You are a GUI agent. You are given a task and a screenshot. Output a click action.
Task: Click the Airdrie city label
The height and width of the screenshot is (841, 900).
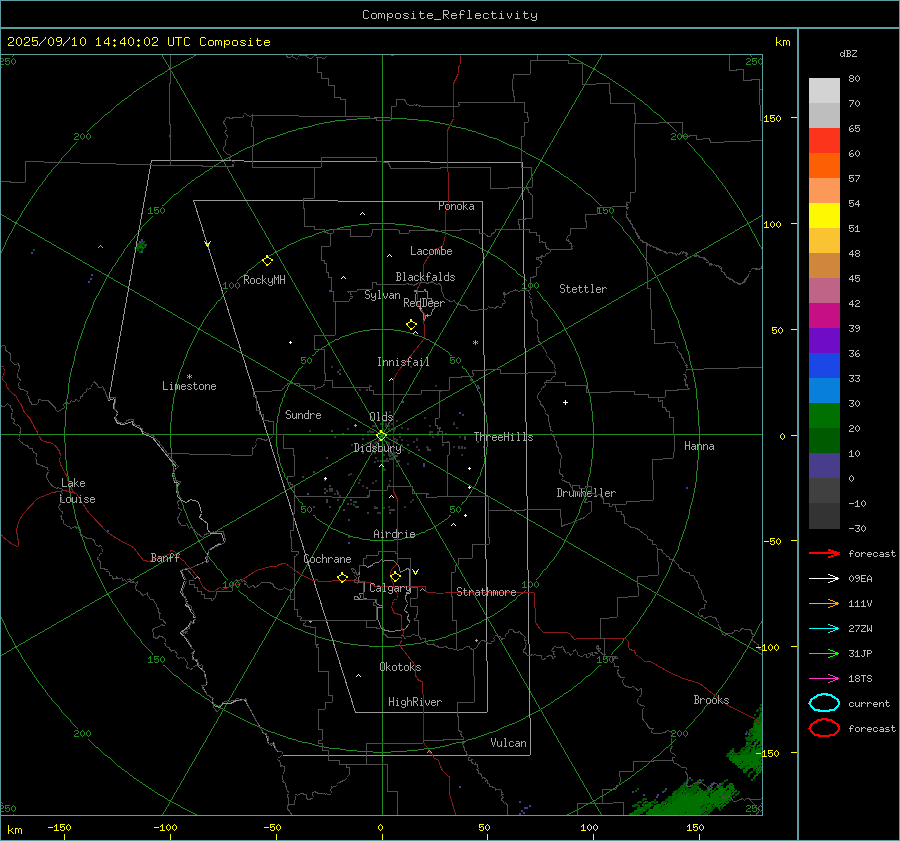394,534
